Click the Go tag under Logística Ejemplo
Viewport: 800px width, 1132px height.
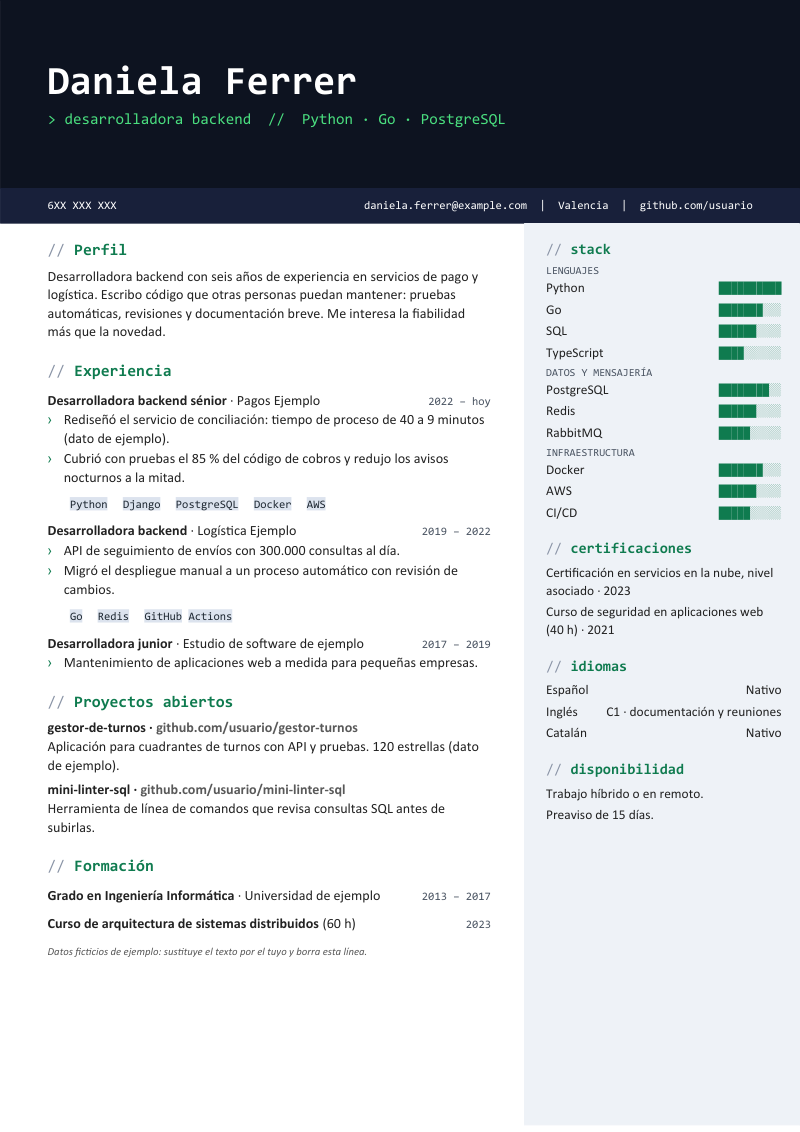(x=76, y=617)
